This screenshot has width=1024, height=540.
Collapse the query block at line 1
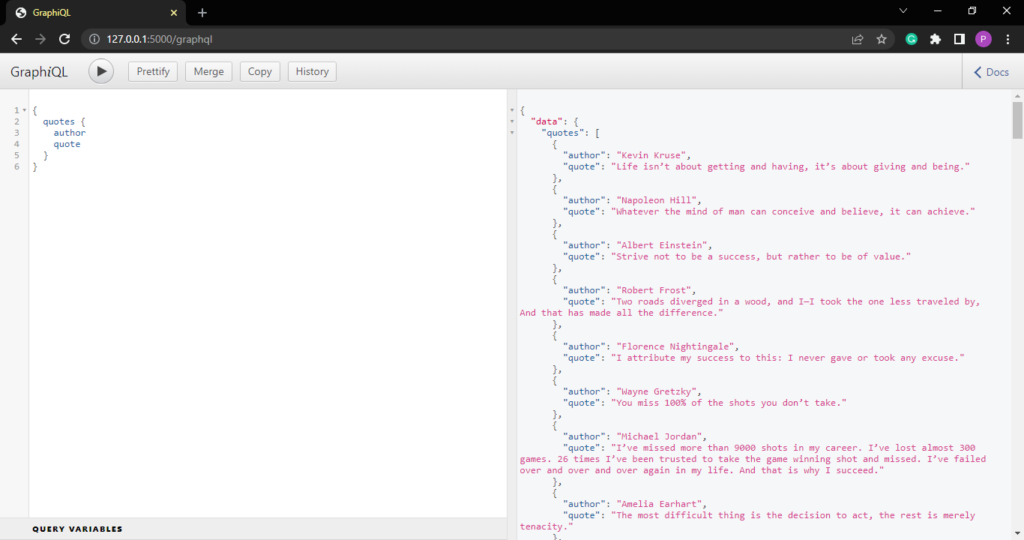[x=25, y=110]
